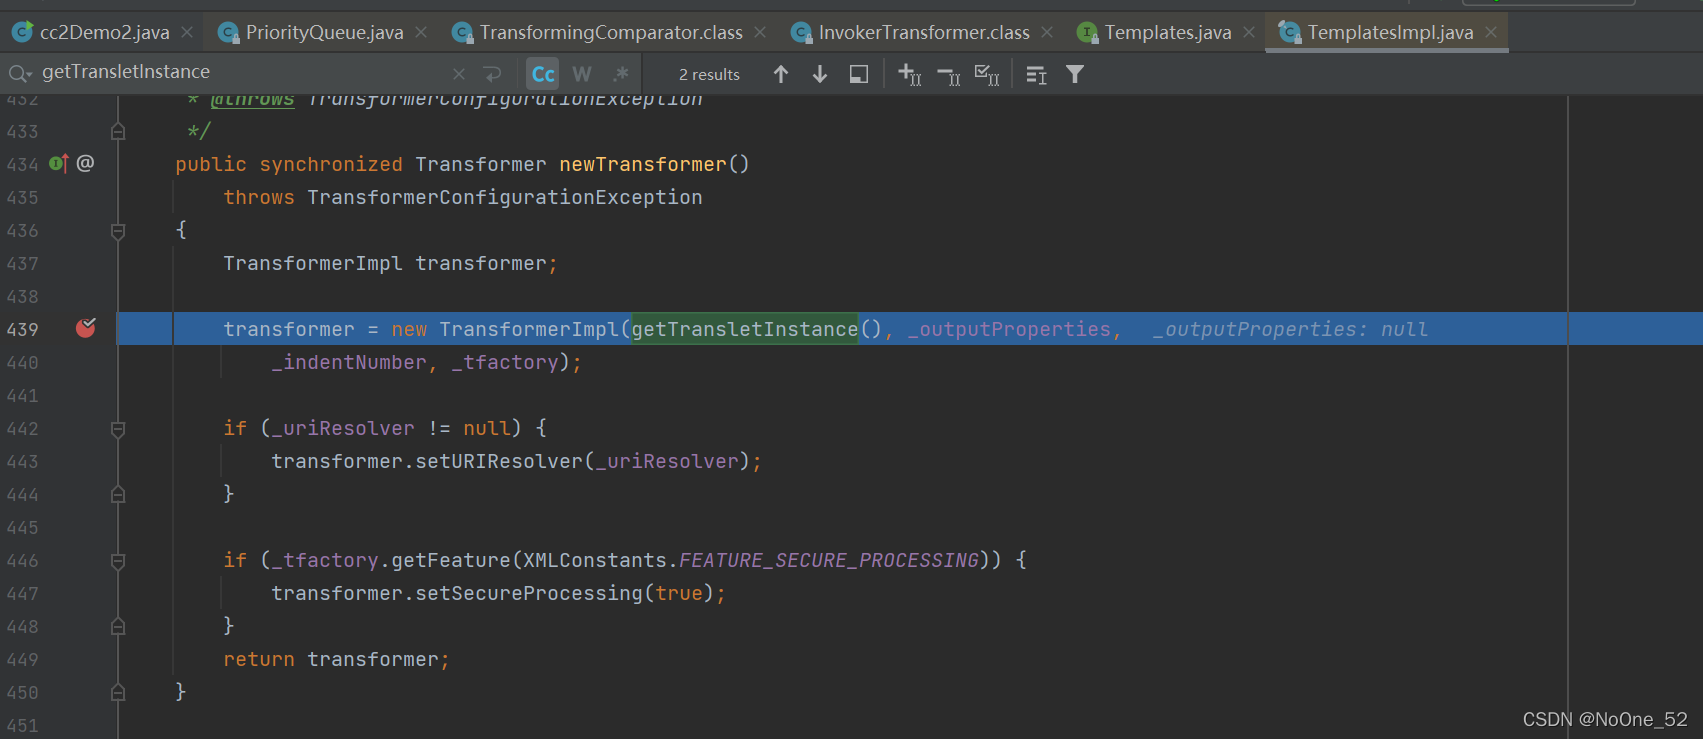
Task: Unselect occurrence icon in find bar
Action: tap(948, 75)
